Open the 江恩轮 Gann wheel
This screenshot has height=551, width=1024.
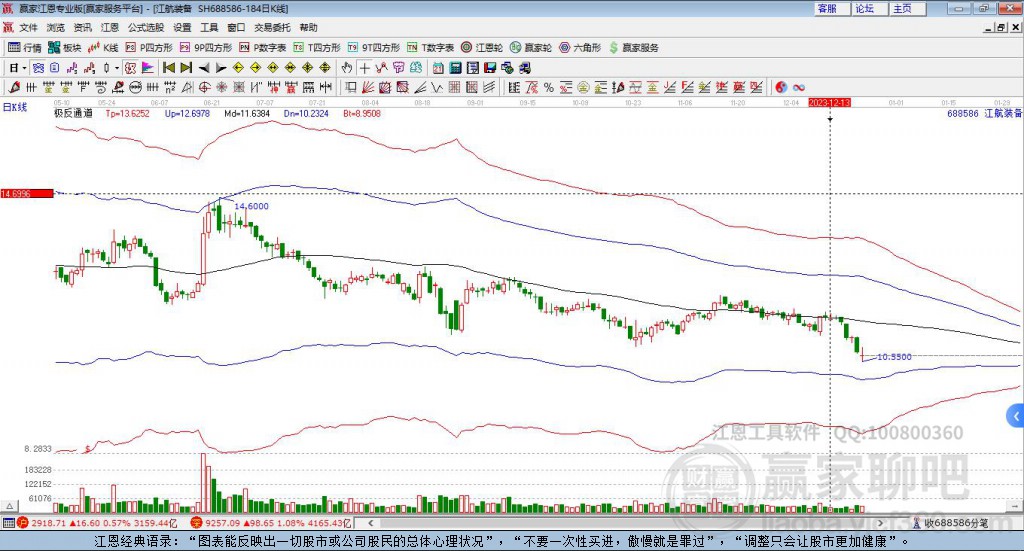[482, 48]
